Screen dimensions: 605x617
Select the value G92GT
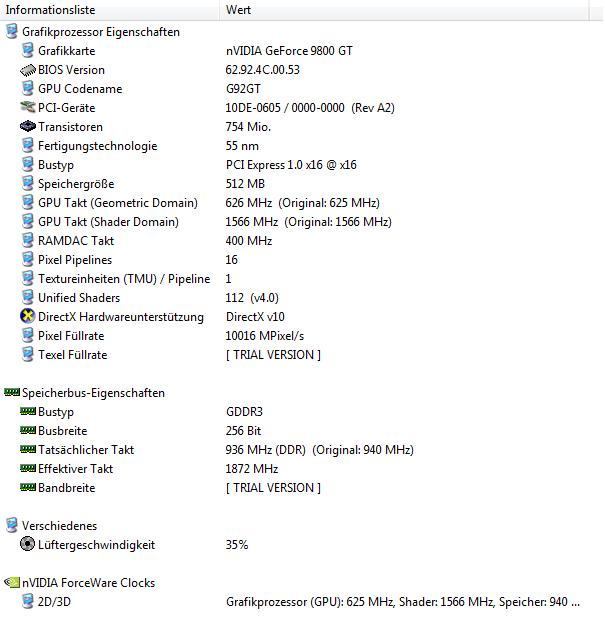tap(243, 89)
